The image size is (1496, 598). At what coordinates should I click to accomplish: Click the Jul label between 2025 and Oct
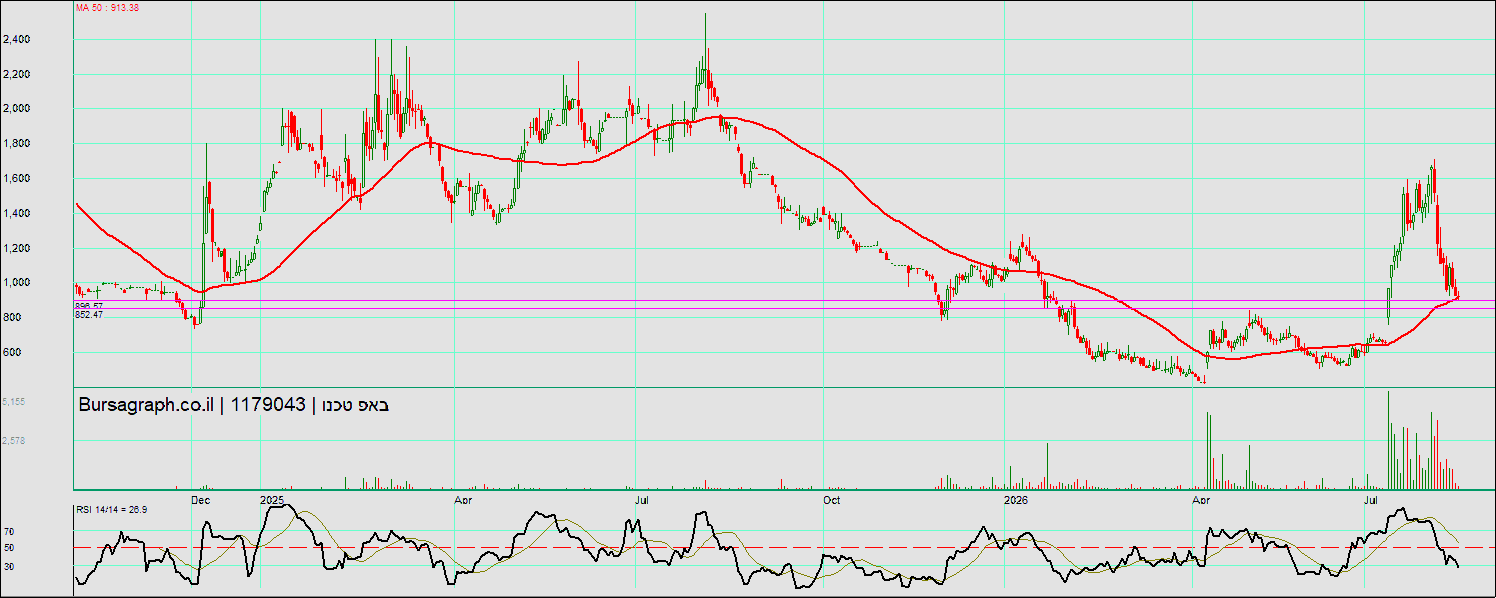(x=642, y=498)
